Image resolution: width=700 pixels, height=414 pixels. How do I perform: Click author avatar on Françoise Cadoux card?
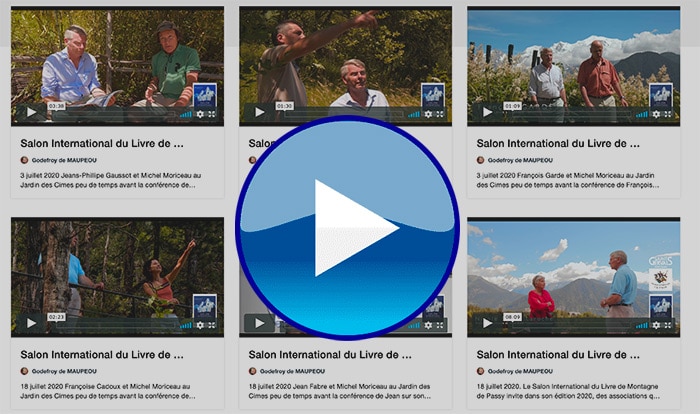24,371
